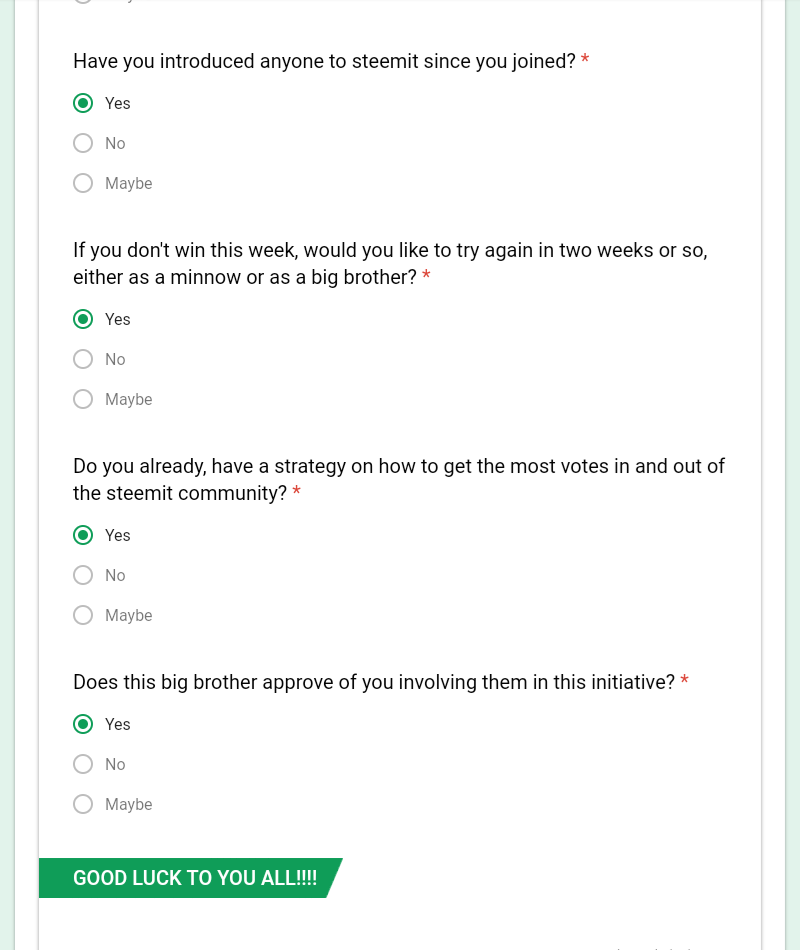Pick Yes for having a vote strategy

point(83,535)
